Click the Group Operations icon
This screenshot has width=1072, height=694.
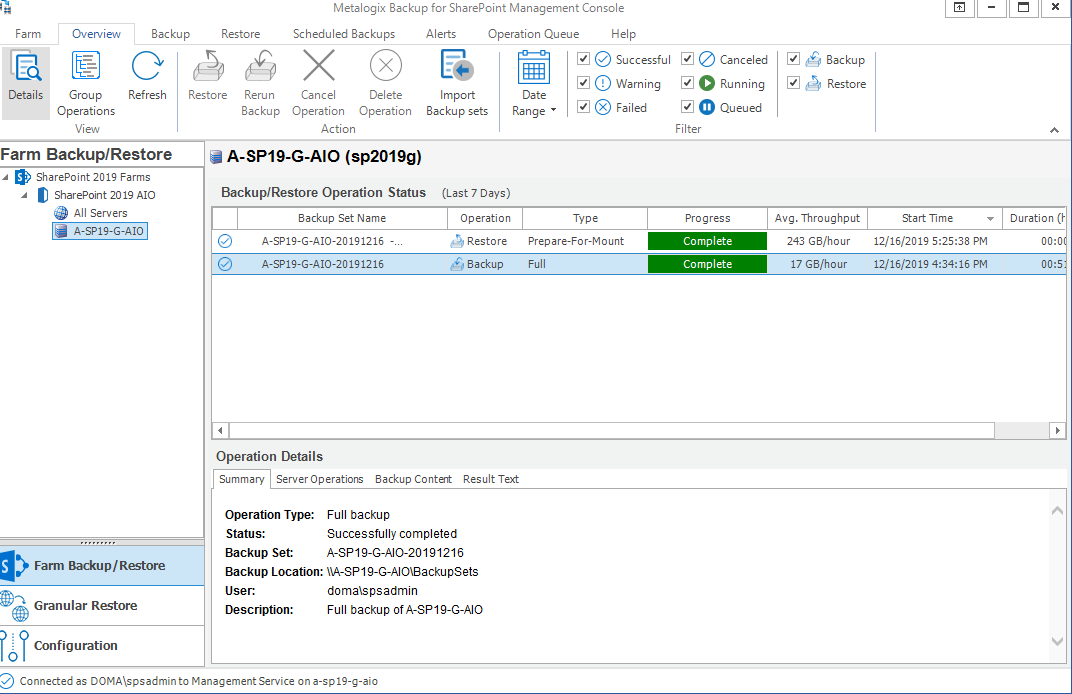pyautogui.click(x=85, y=68)
